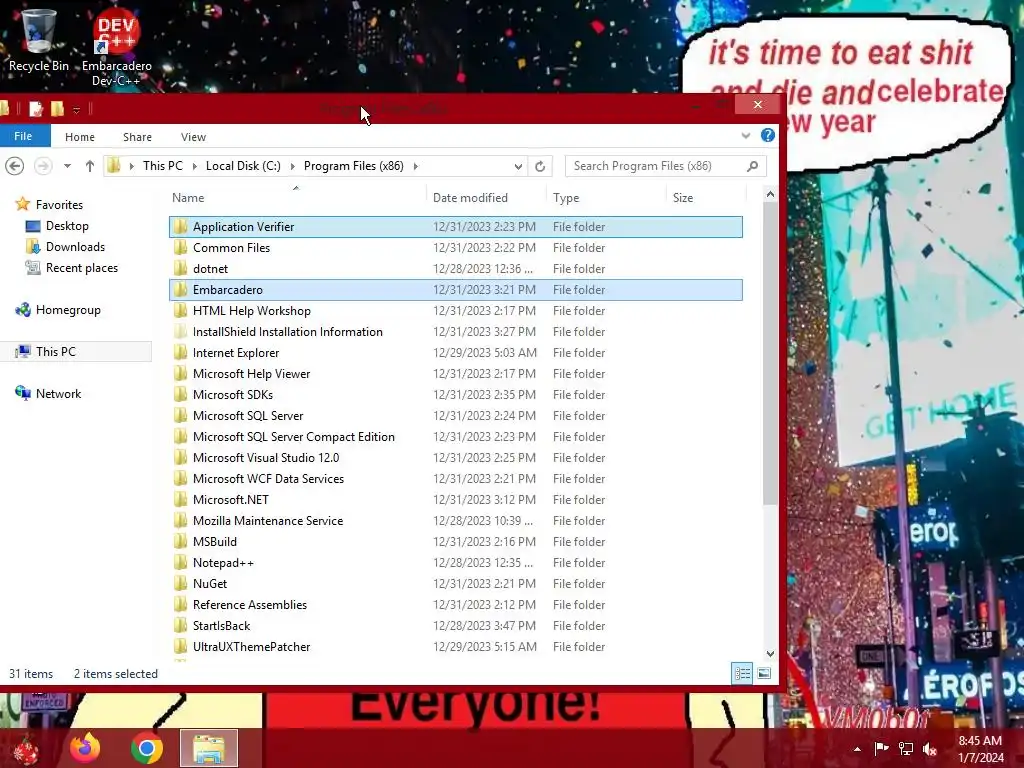
Task: Select the Notepad++ folder
Action: 455,562
